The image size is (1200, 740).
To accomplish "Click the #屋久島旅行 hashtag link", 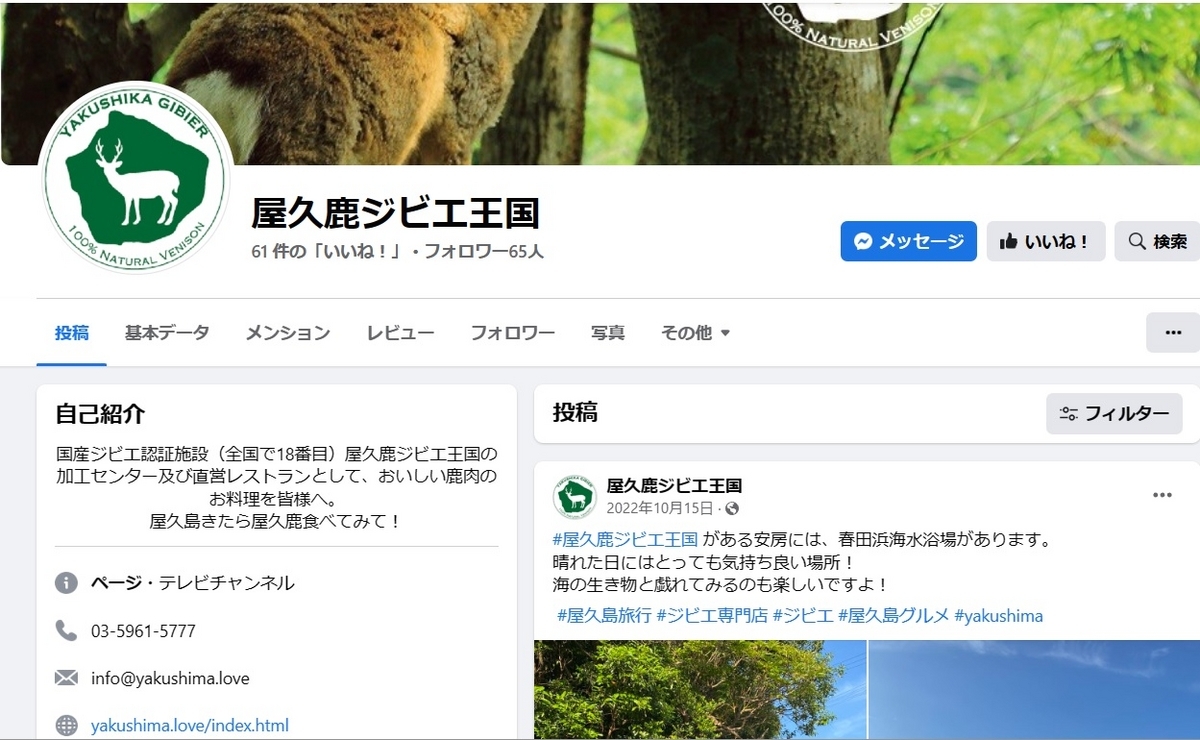I will [604, 616].
